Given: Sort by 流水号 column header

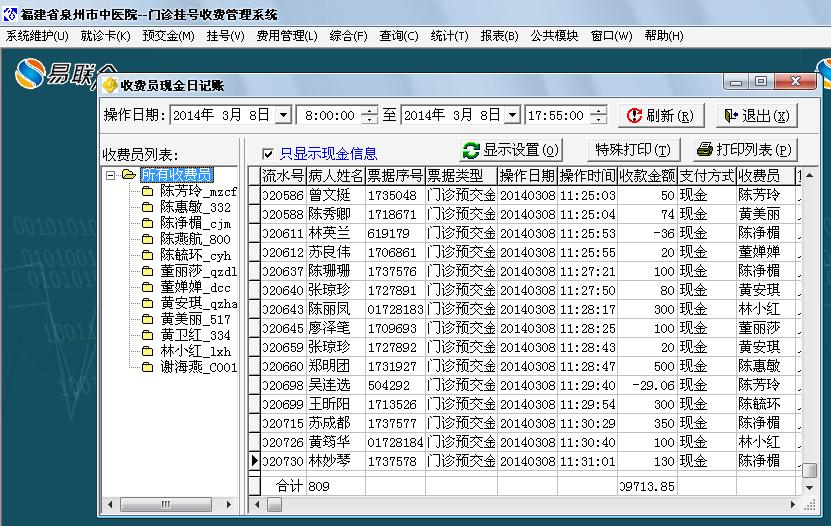Looking at the screenshot, I should coord(284,176).
